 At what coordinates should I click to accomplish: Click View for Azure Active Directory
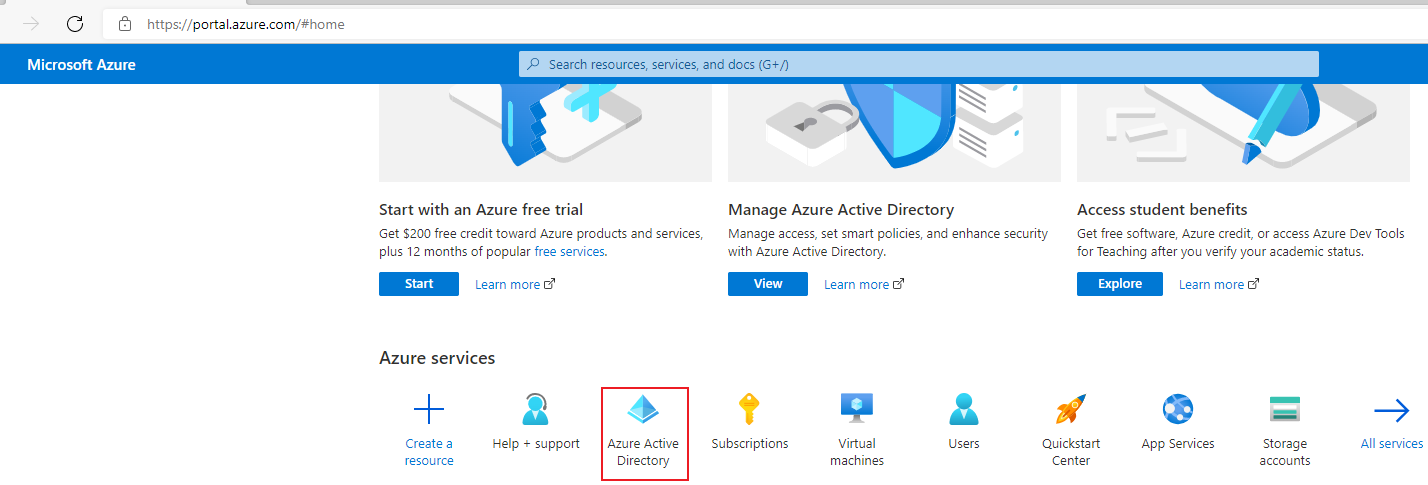(x=768, y=284)
